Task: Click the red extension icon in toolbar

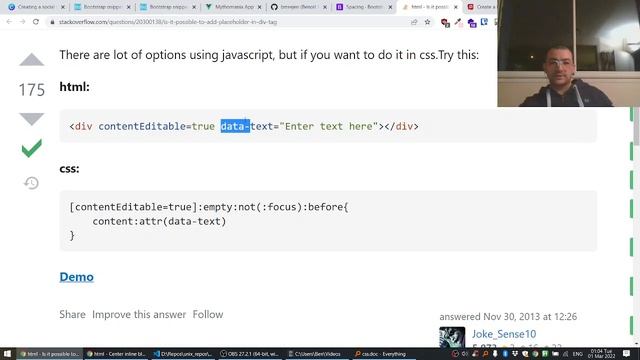Action: click(x=445, y=22)
